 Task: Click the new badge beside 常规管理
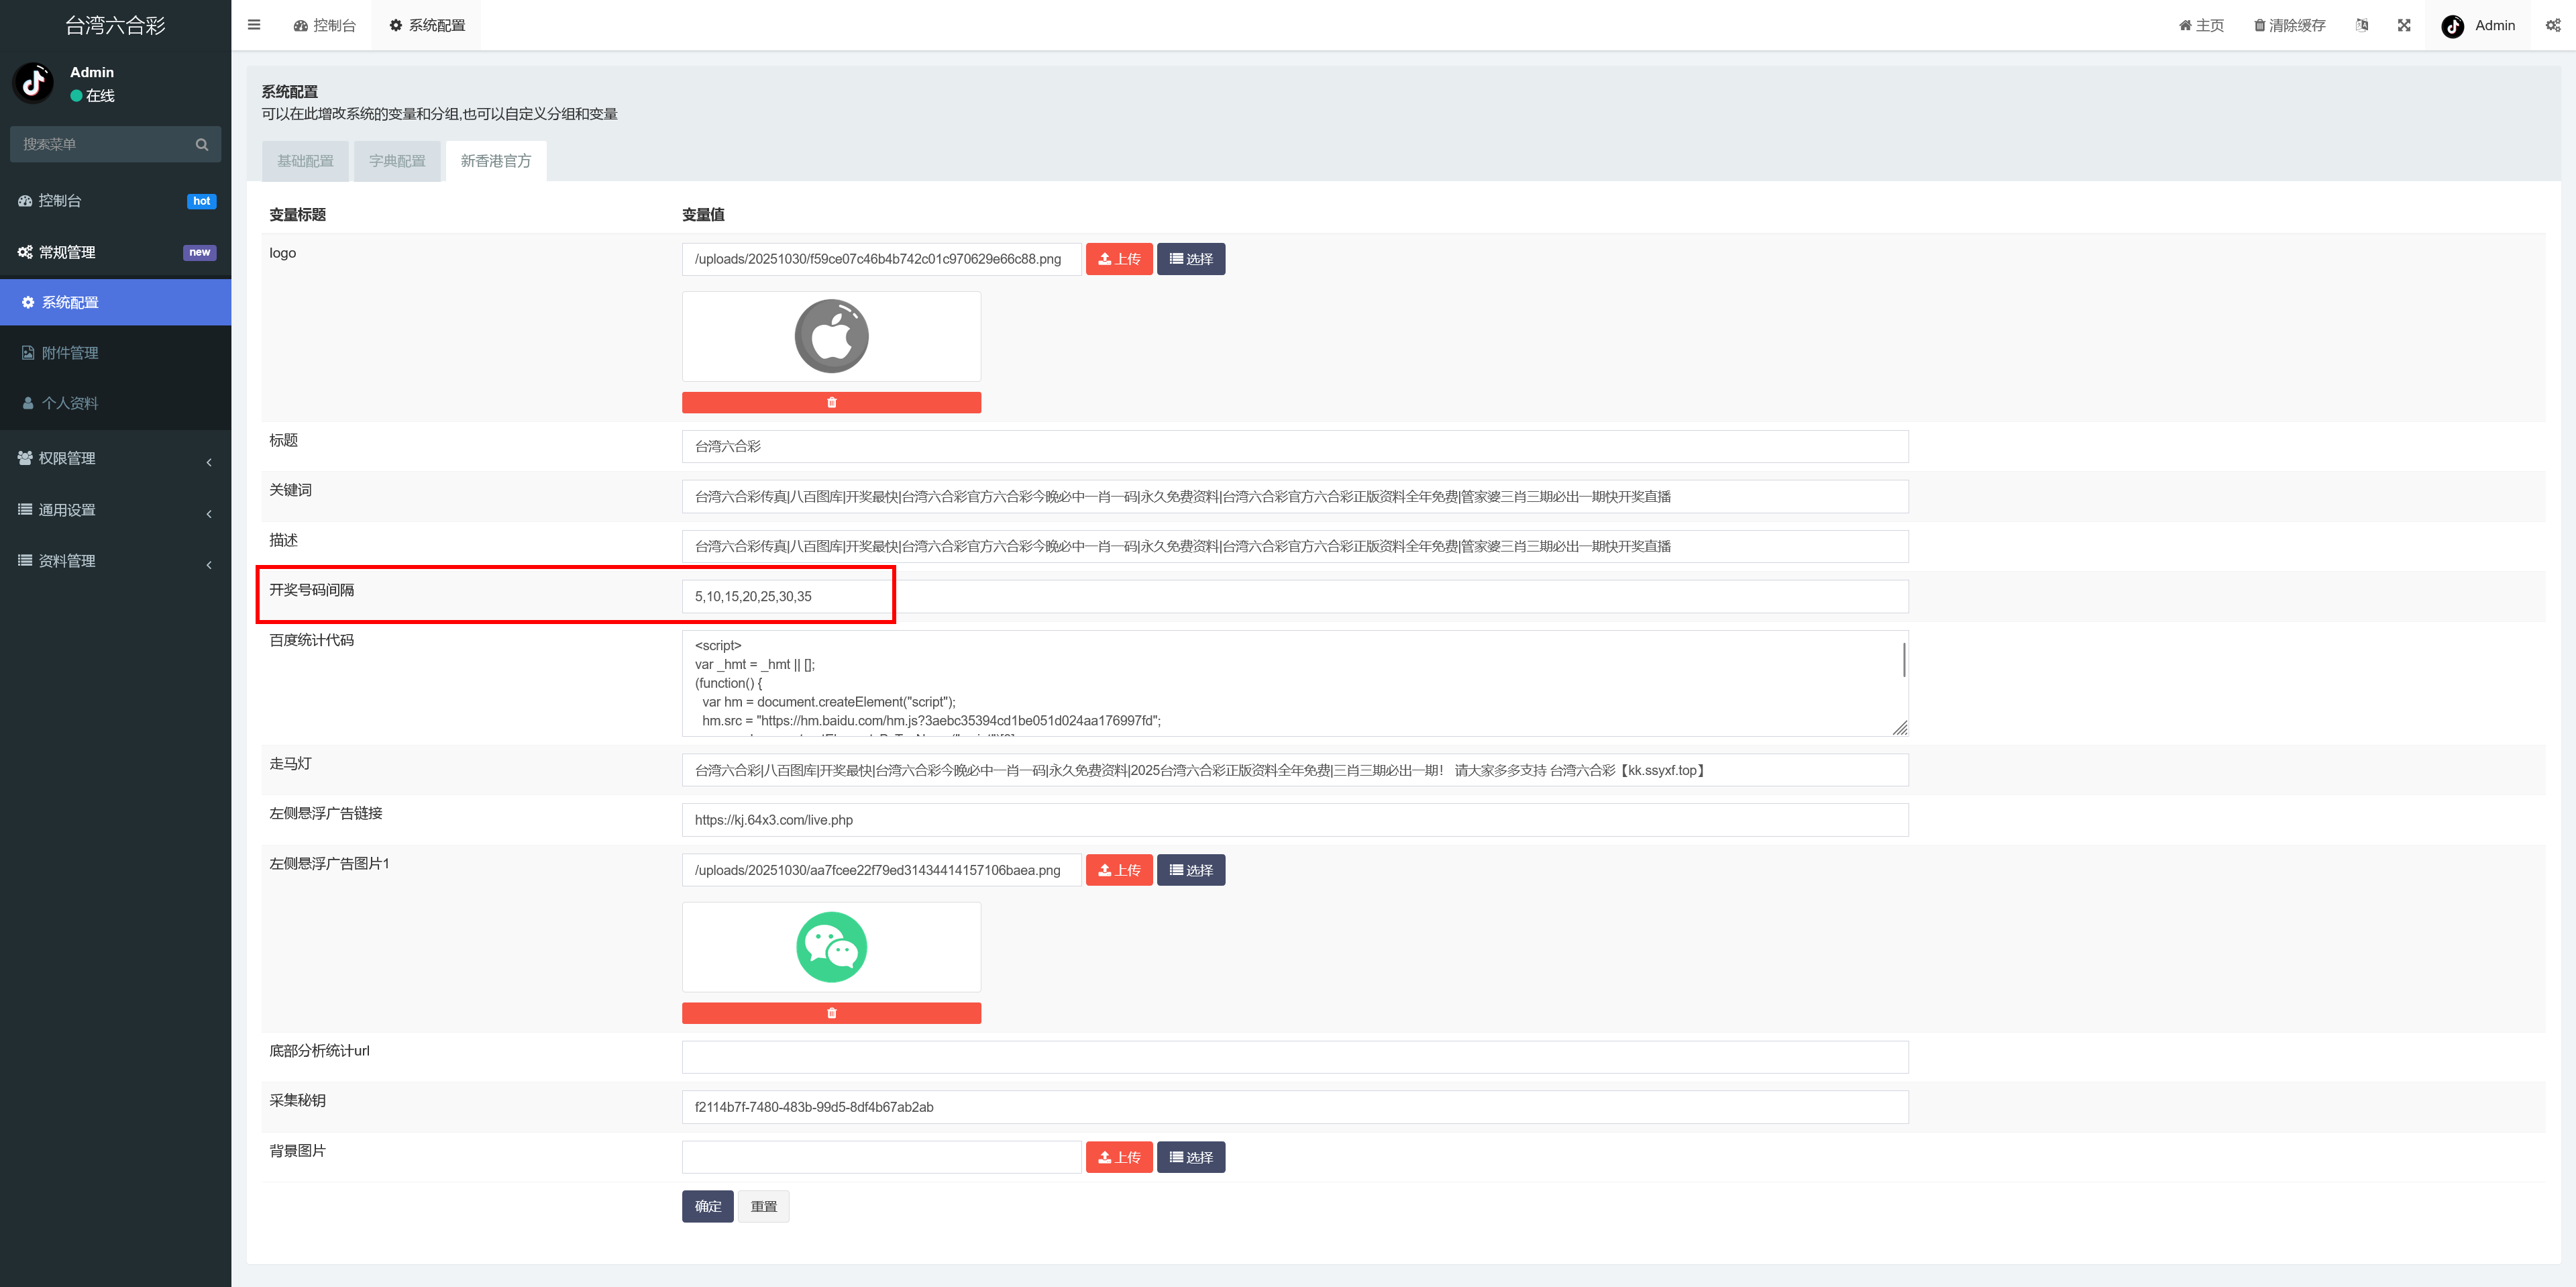[x=200, y=252]
